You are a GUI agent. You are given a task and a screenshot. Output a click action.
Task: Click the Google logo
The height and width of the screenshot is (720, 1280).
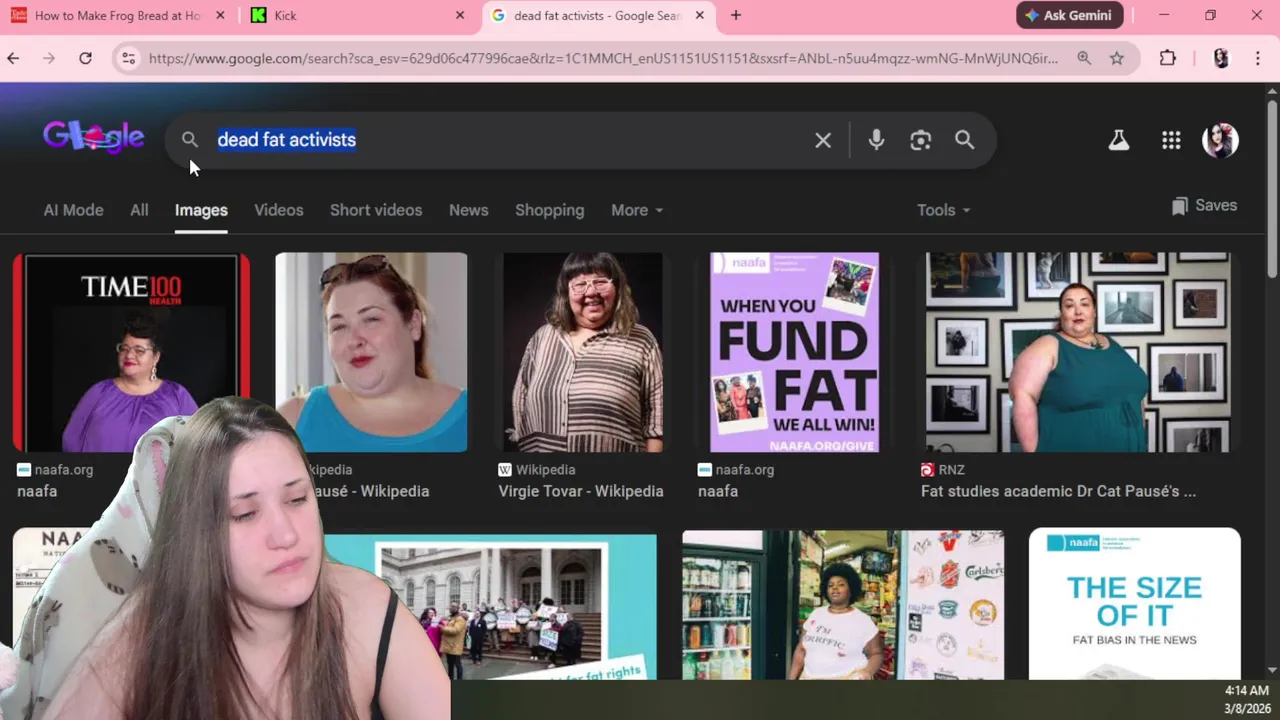click(x=93, y=137)
